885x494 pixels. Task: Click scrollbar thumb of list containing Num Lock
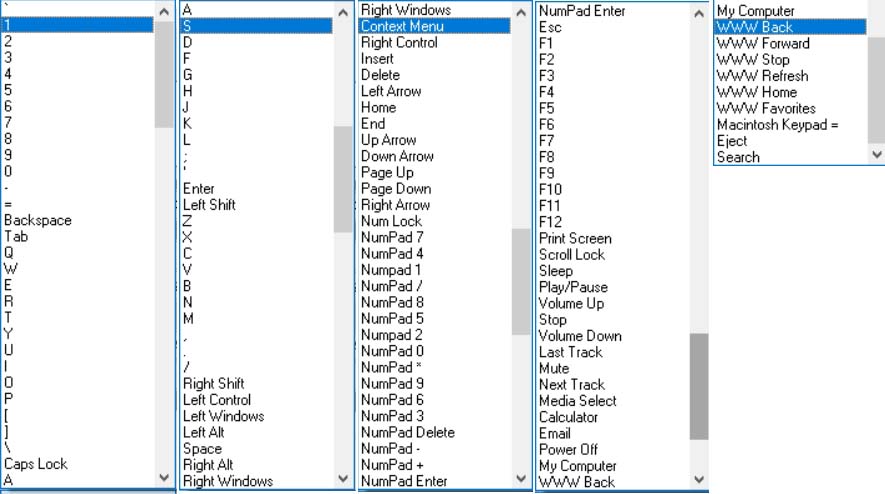point(521,281)
